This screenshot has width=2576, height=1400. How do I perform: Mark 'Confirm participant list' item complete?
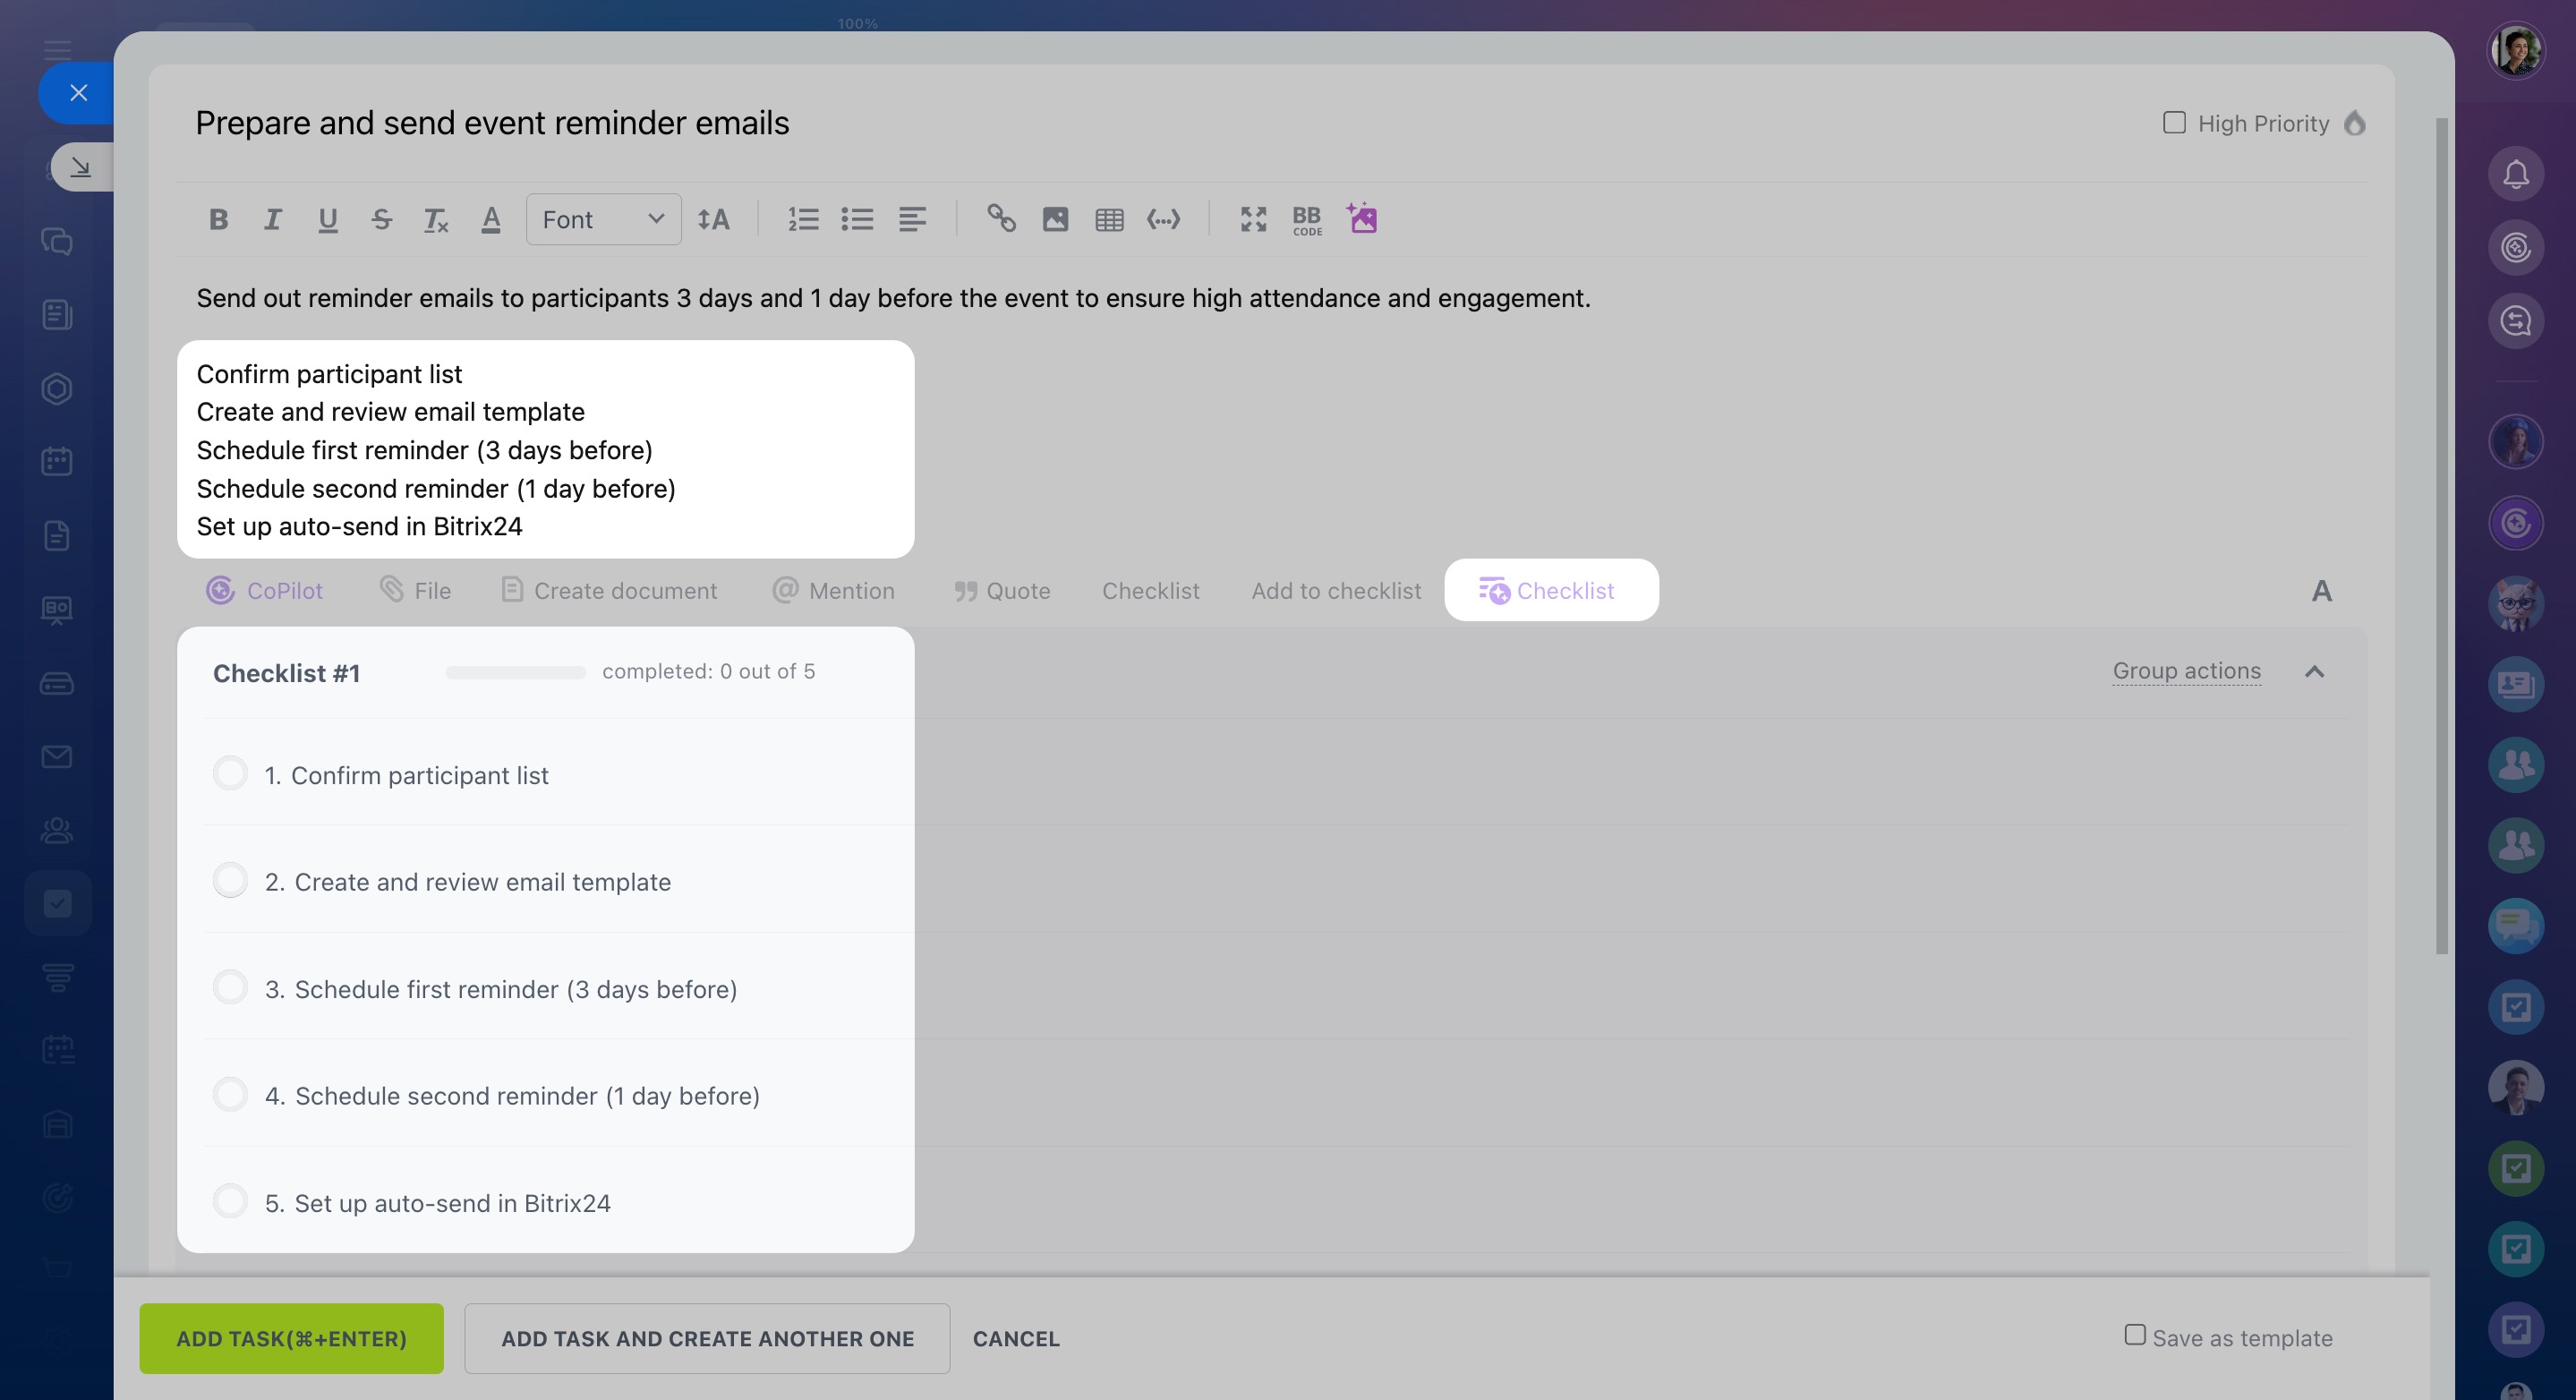[230, 774]
